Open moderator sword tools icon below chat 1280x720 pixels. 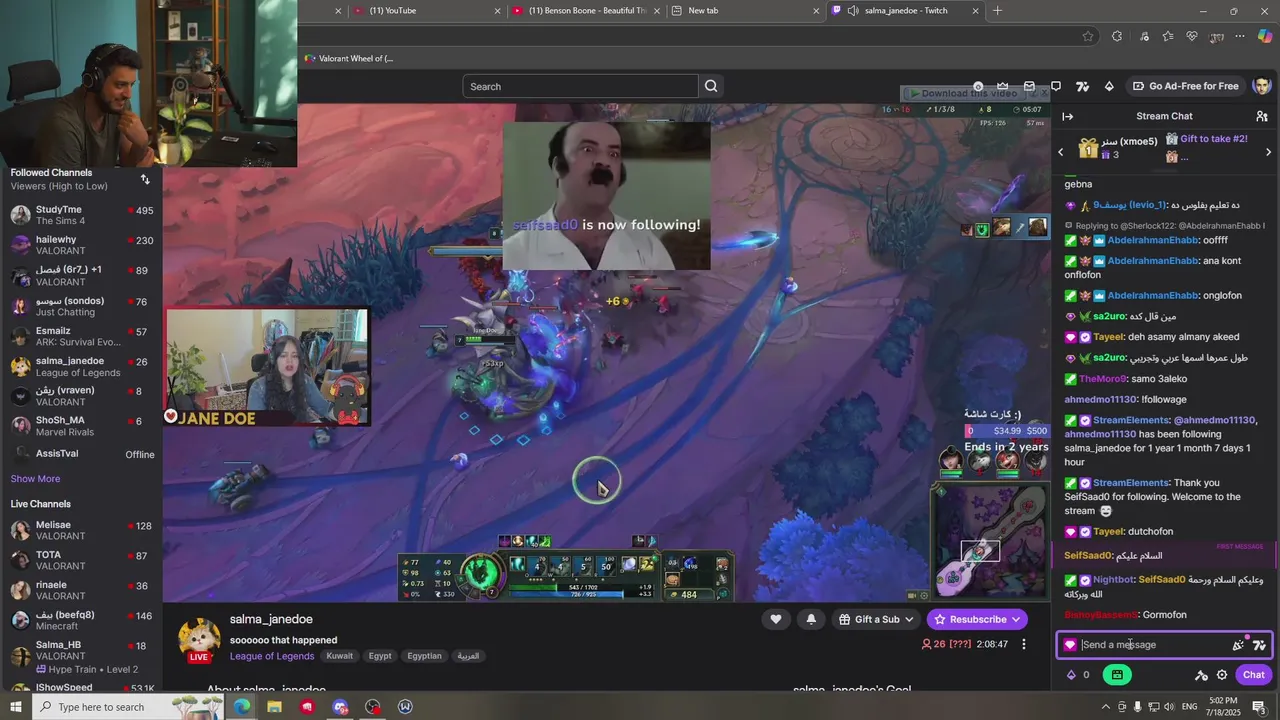pos(1201,675)
